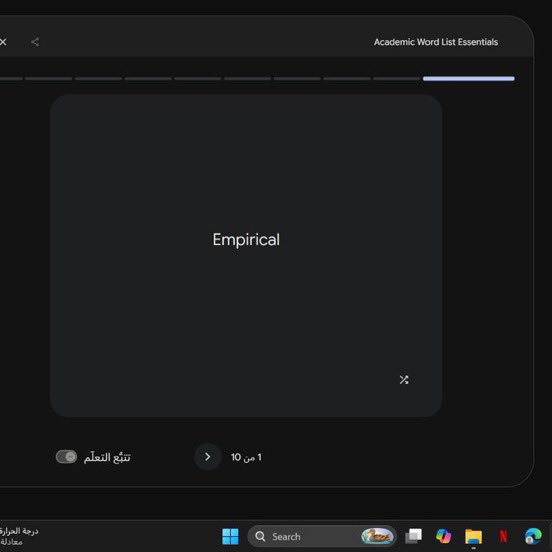The image size is (552, 552).
Task: Open Microsoft Edge from the taskbar
Action: pyautogui.click(x=533, y=537)
